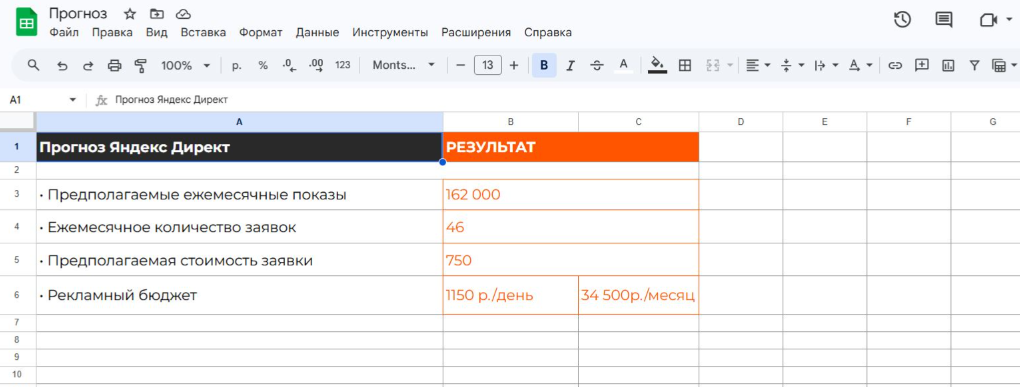The height and width of the screenshot is (387, 1020).
Task: Toggle bold formatting
Action: pos(544,65)
